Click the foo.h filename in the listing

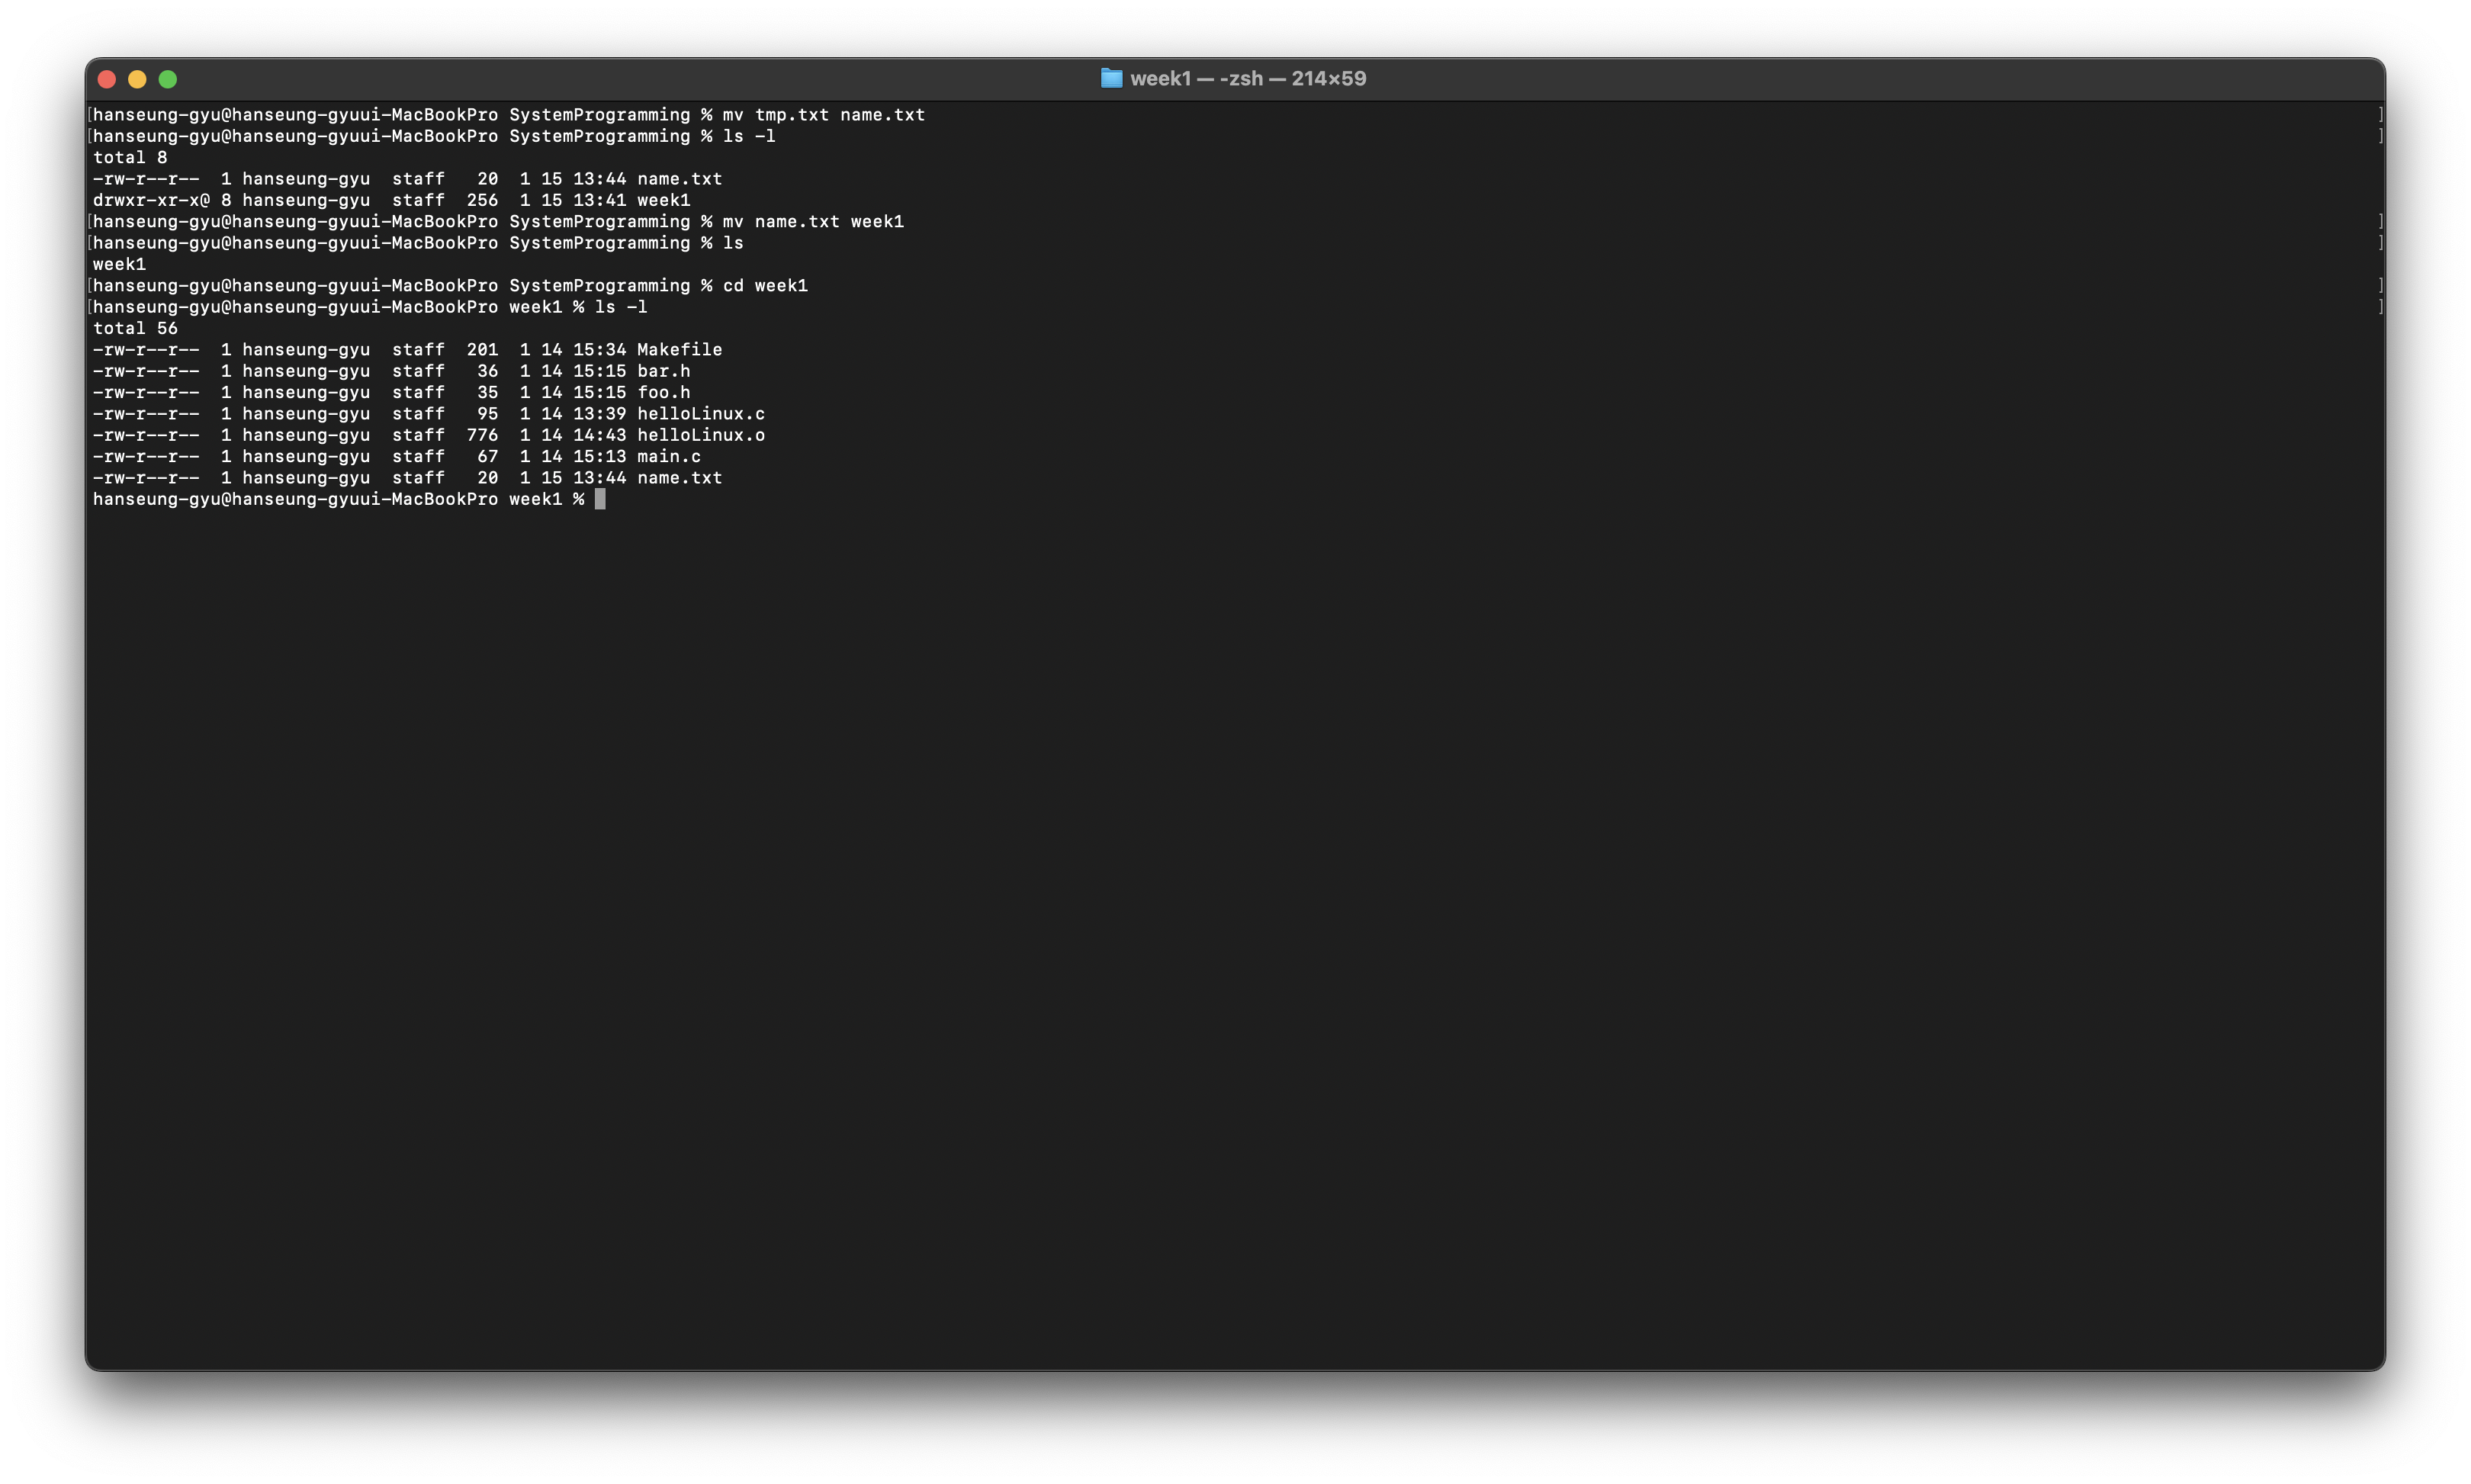coord(663,392)
